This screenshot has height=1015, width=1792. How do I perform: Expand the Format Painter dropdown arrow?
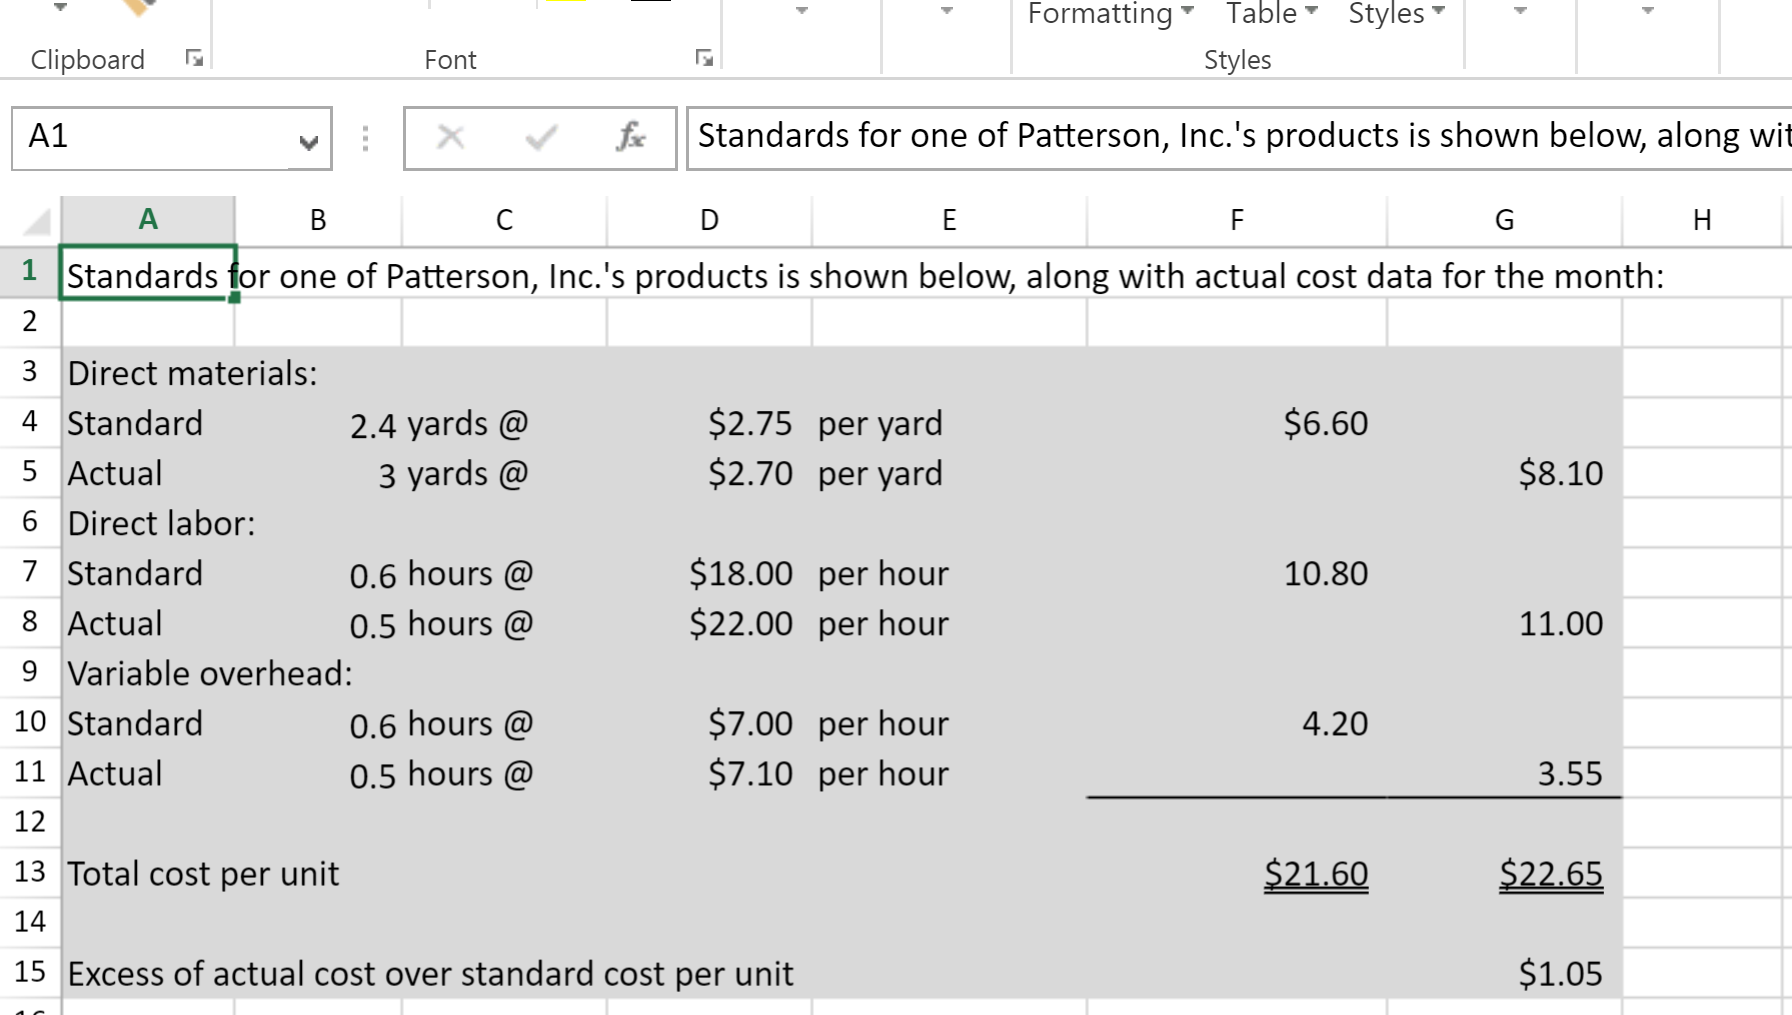tap(60, 8)
